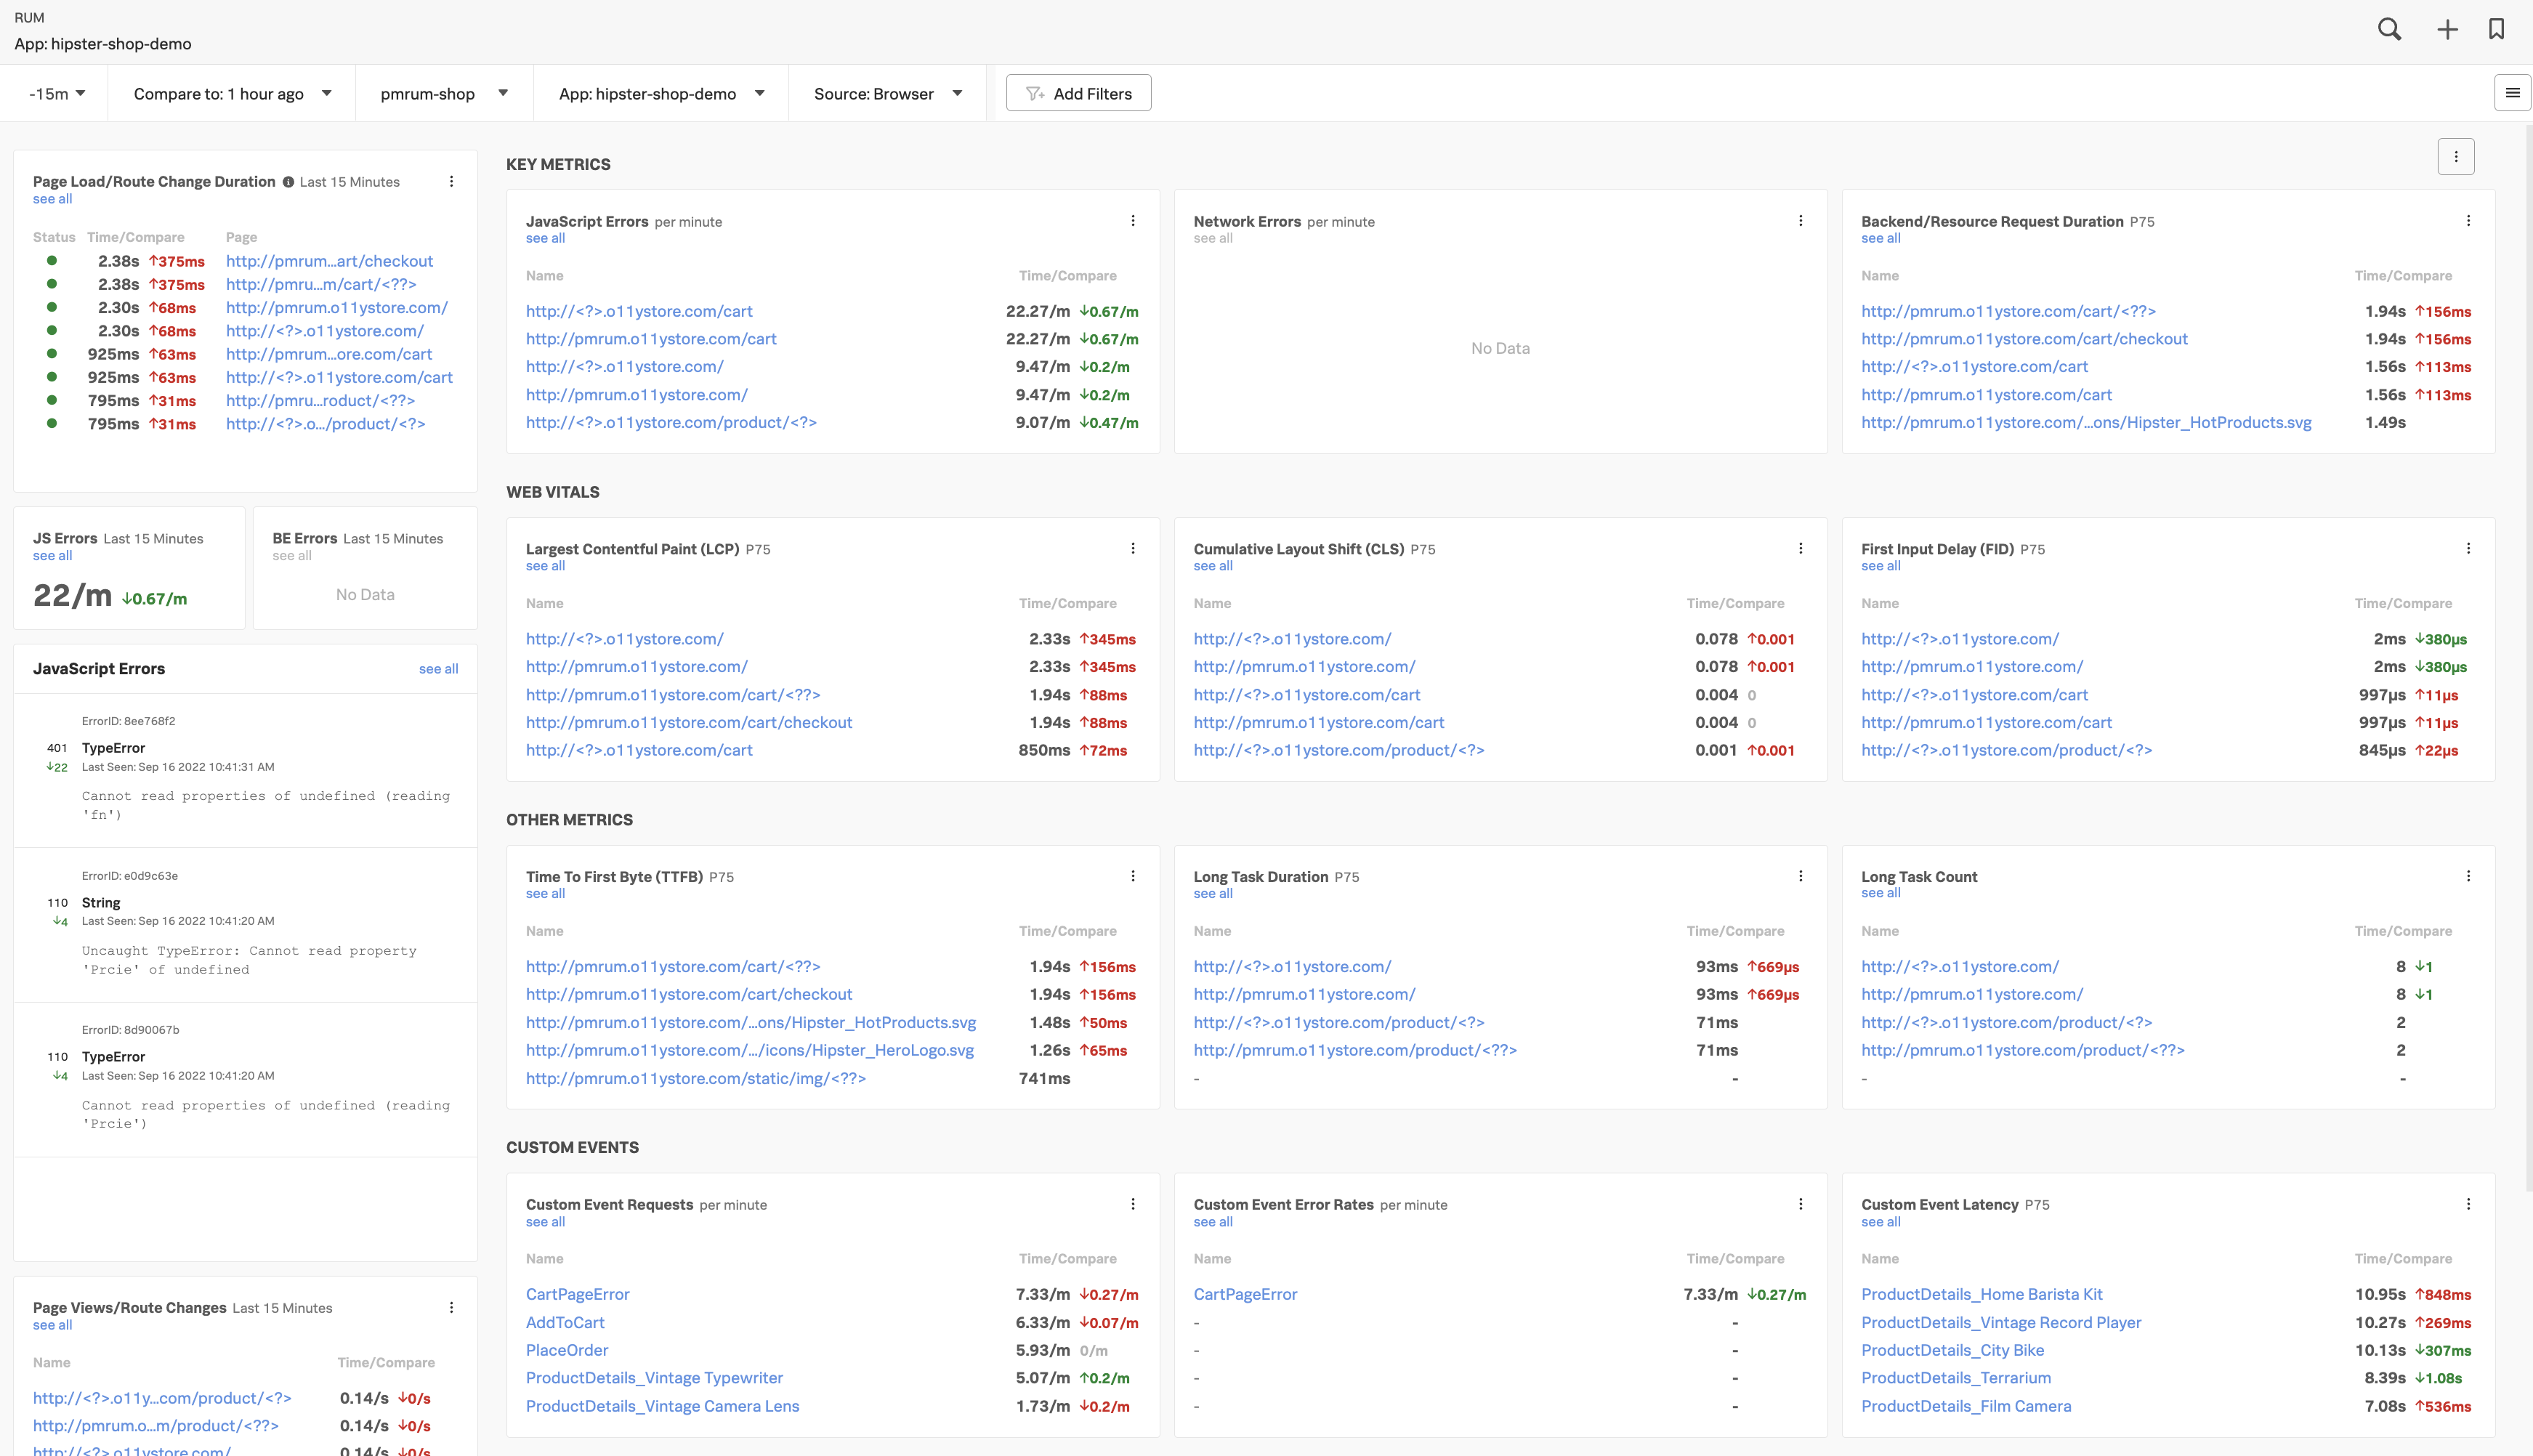Open Network Errors card kebab menu
2533x1456 pixels.
pos(1801,221)
